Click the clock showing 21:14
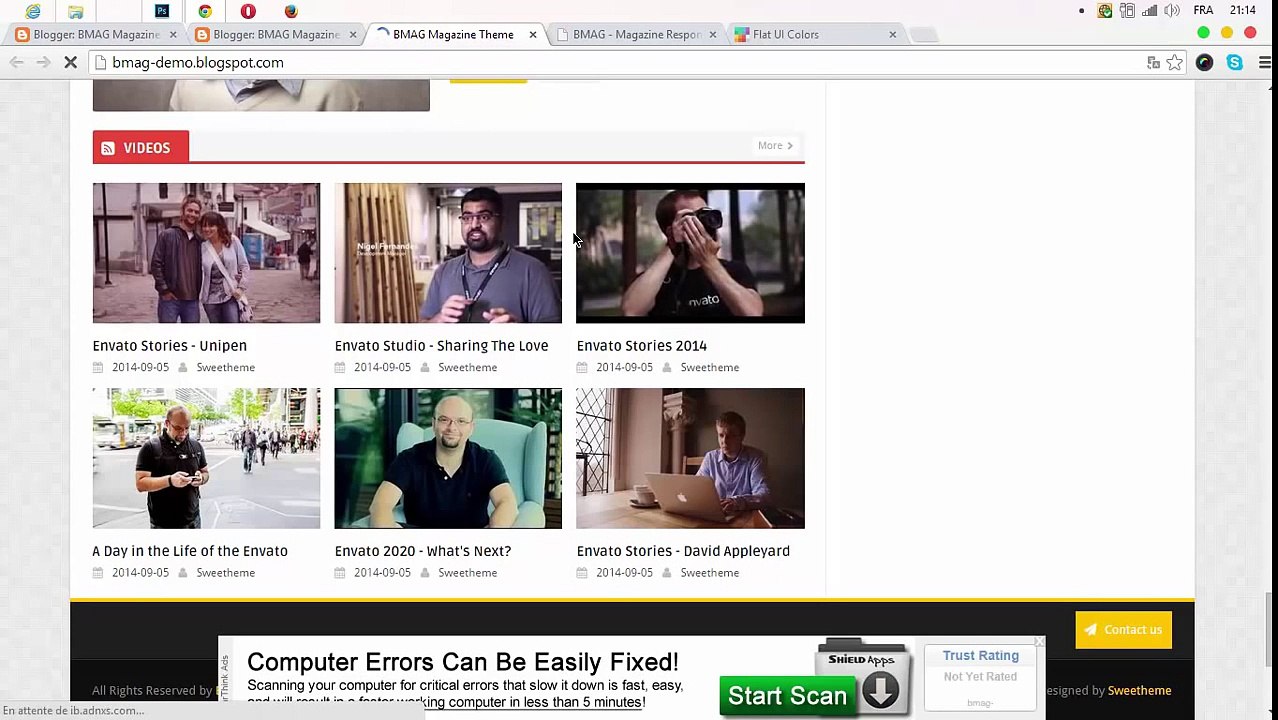The height and width of the screenshot is (720, 1278). point(1243,10)
